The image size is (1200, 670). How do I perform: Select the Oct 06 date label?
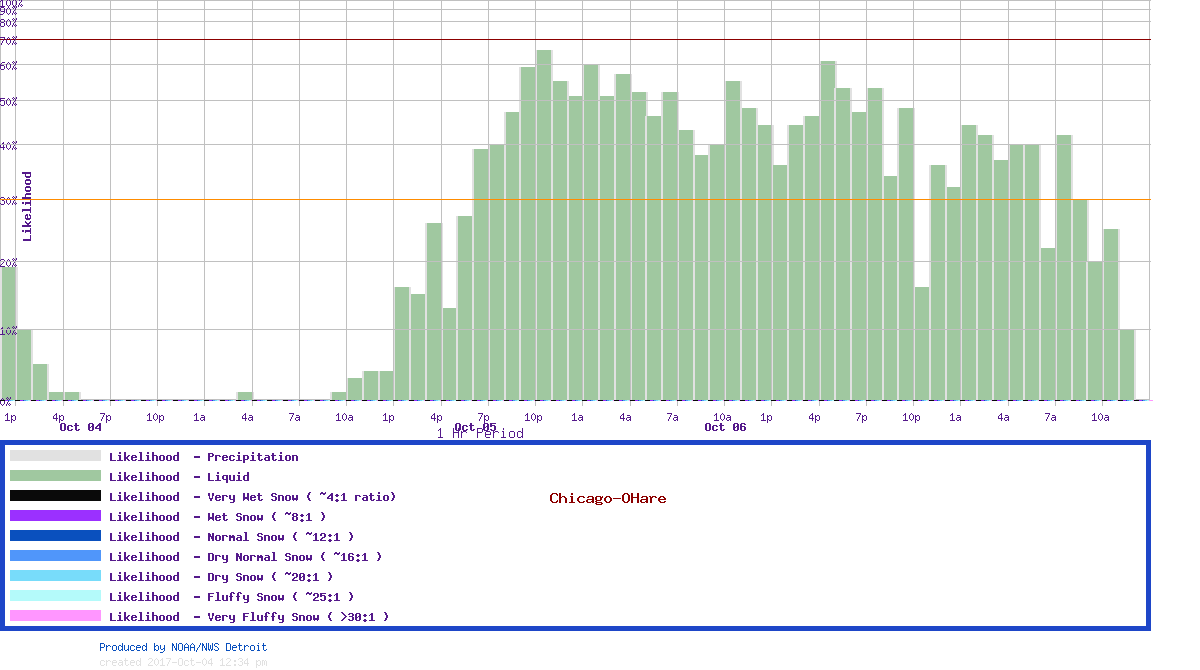(725, 427)
